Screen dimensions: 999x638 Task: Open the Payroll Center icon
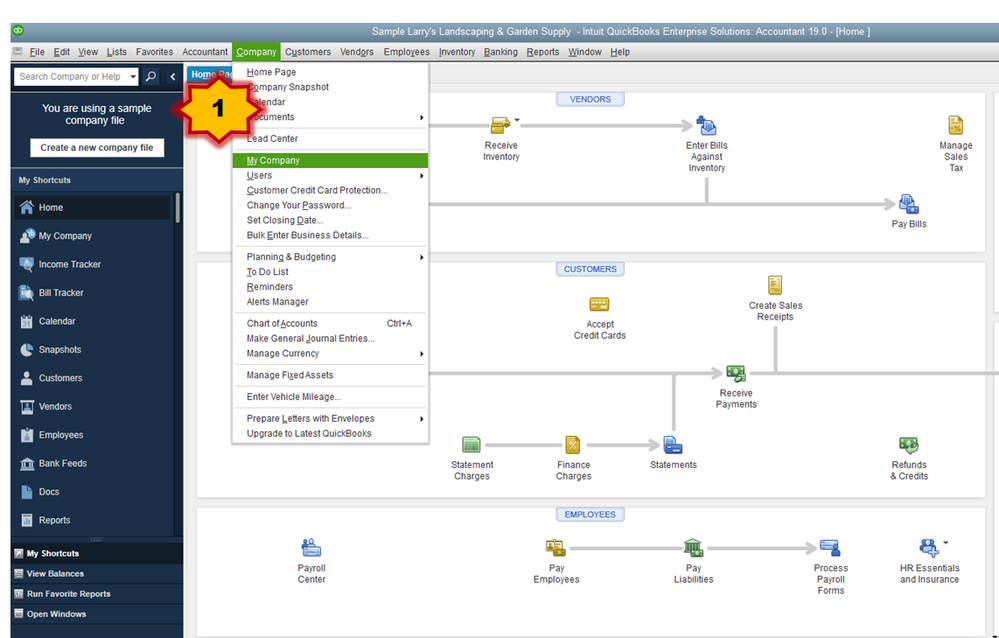(311, 547)
